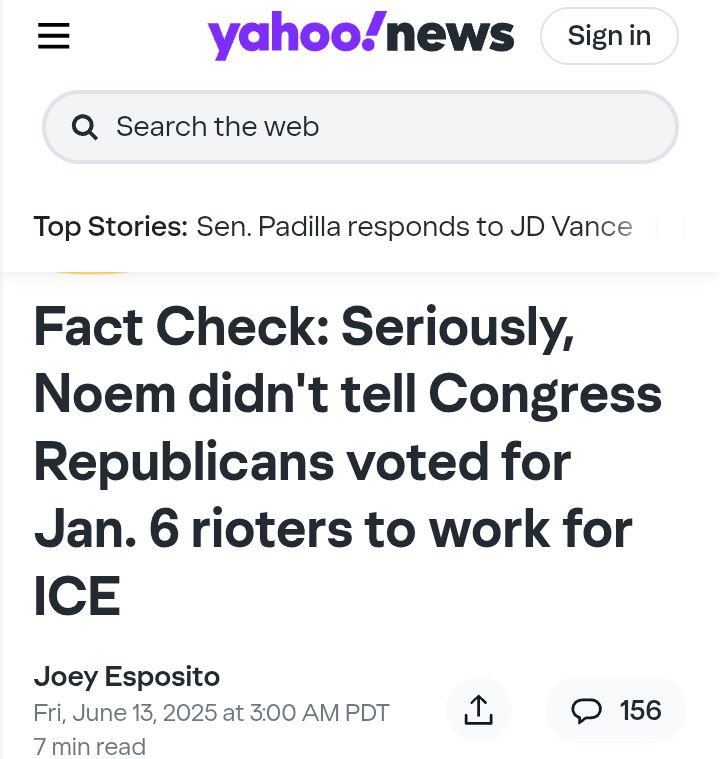Click the 156 comment count
720x759 pixels.
coord(641,711)
